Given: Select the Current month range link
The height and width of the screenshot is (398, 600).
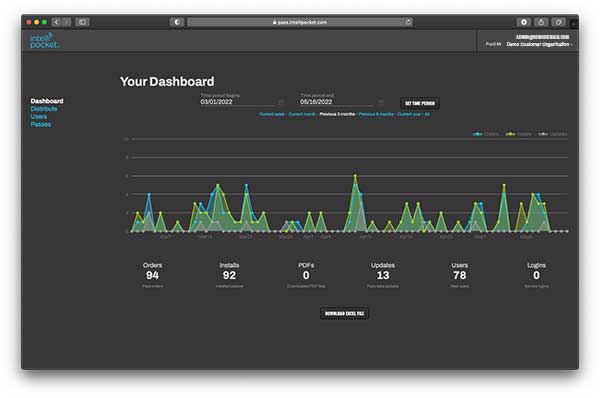Looking at the screenshot, I should 302,114.
